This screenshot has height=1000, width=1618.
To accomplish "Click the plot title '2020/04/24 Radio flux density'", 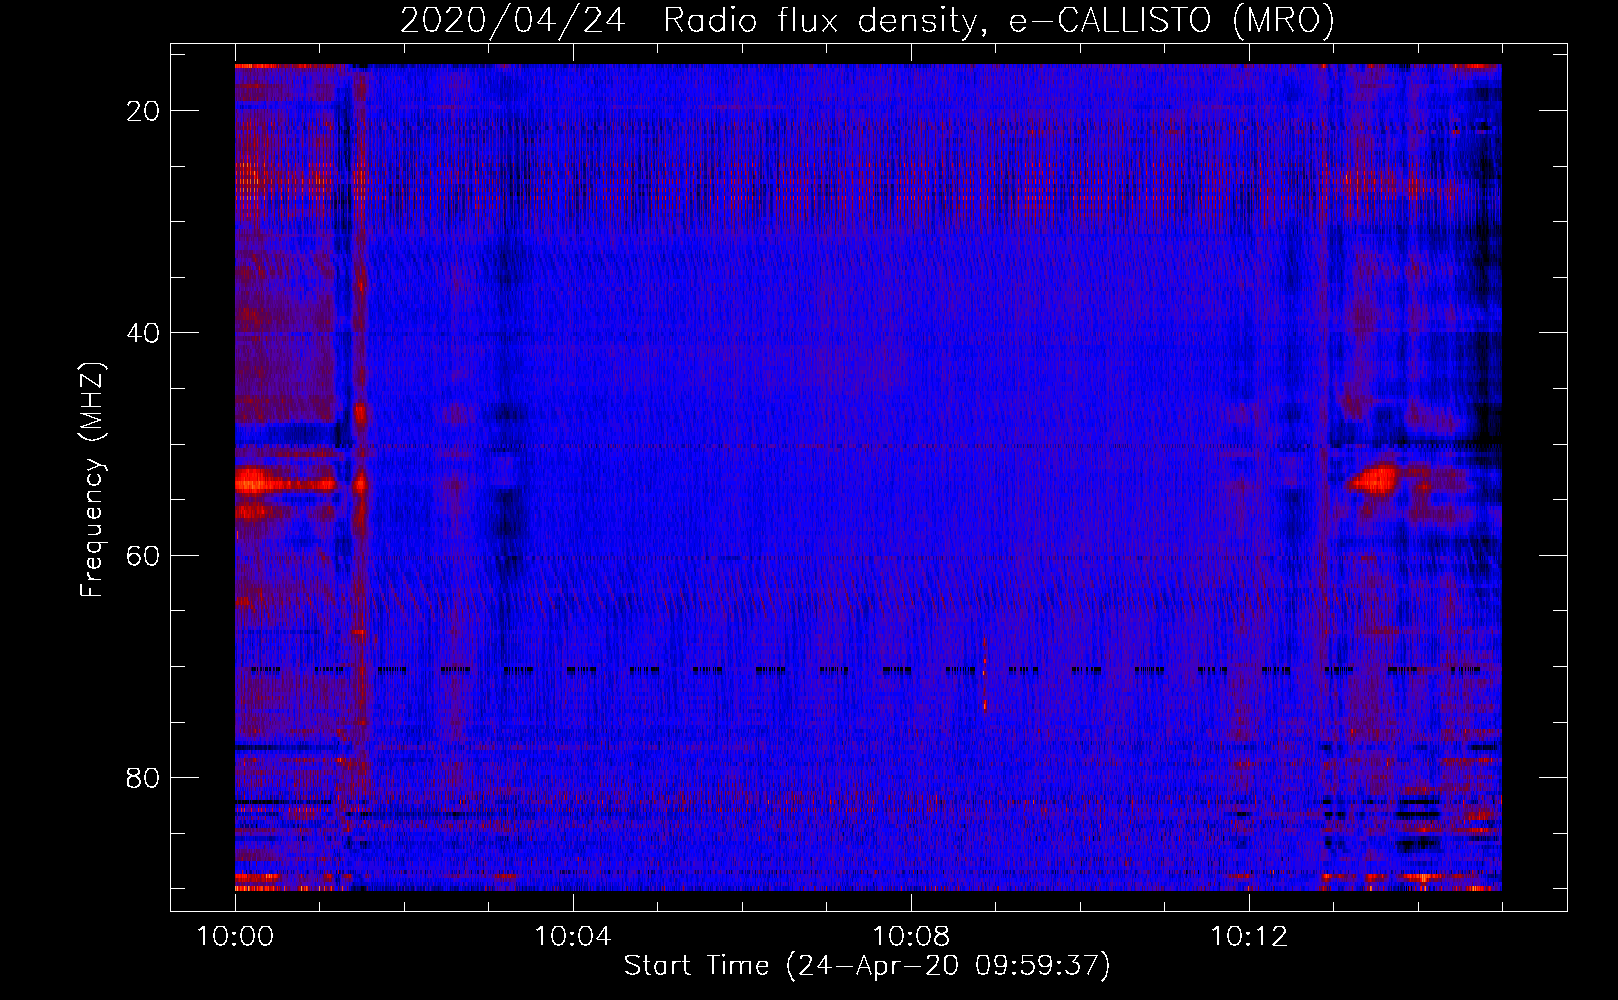I will click(867, 20).
